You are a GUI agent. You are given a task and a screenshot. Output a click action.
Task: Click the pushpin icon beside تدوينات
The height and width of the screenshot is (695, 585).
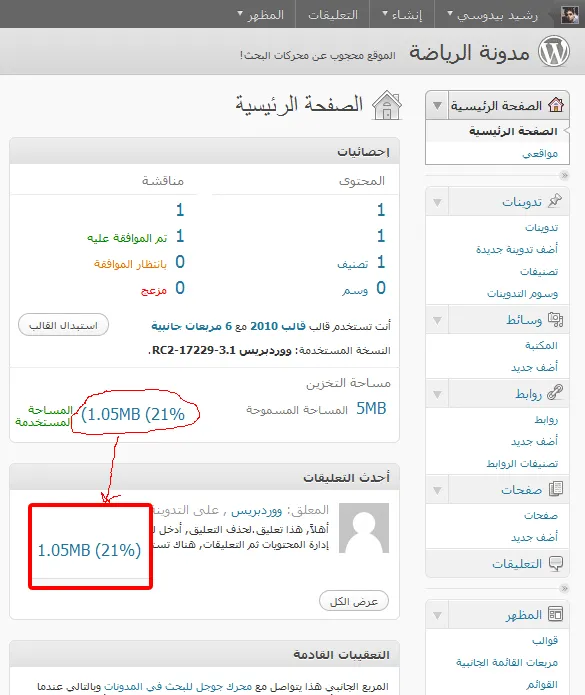click(x=555, y=201)
